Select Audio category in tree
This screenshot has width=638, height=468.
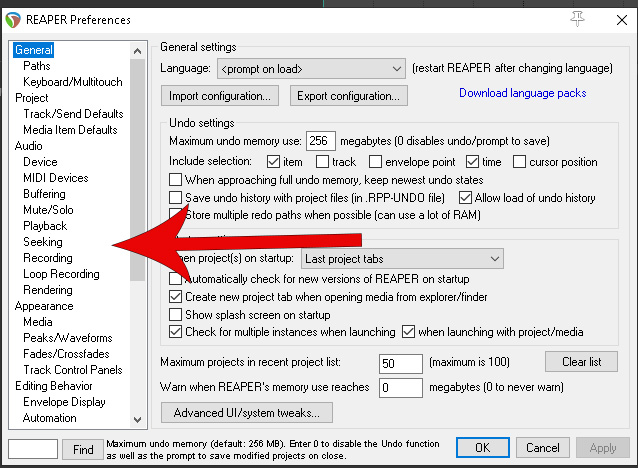click(x=28, y=146)
